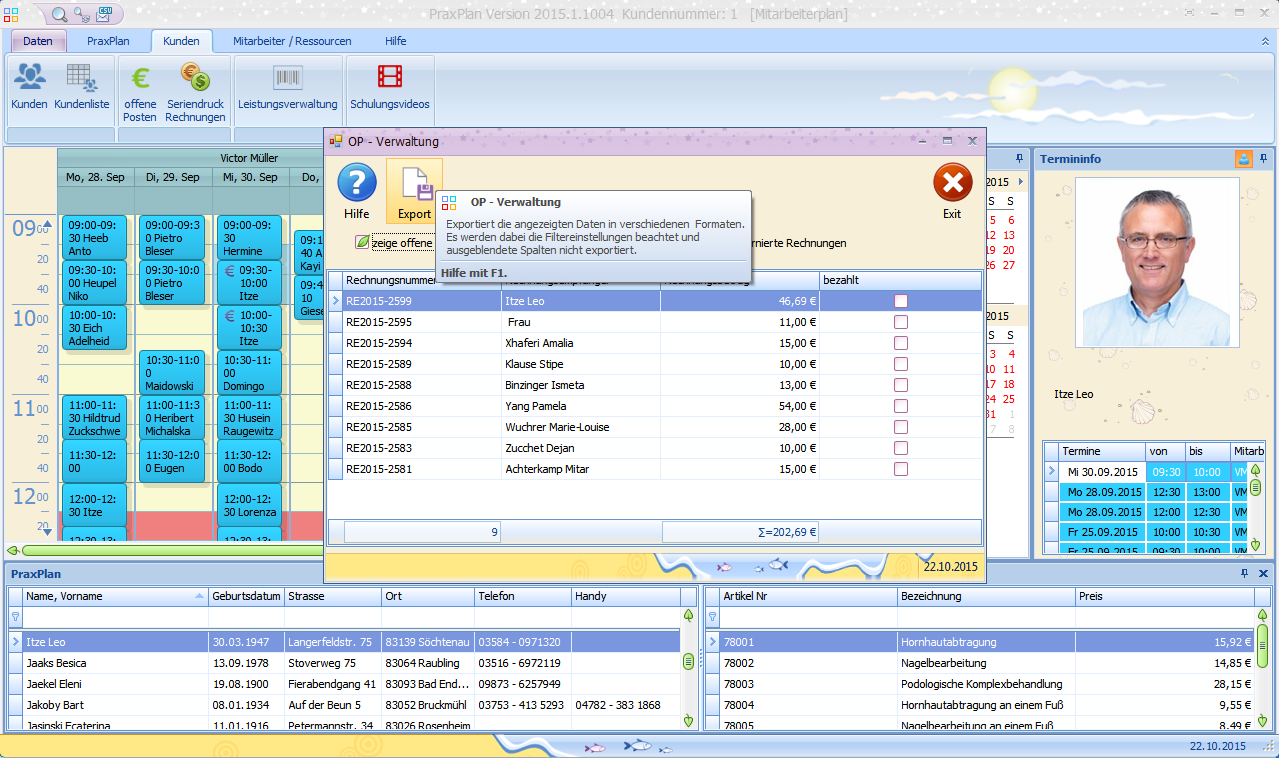Sort articles by Preis column header
Image resolution: width=1279 pixels, height=758 pixels.
tap(1165, 596)
